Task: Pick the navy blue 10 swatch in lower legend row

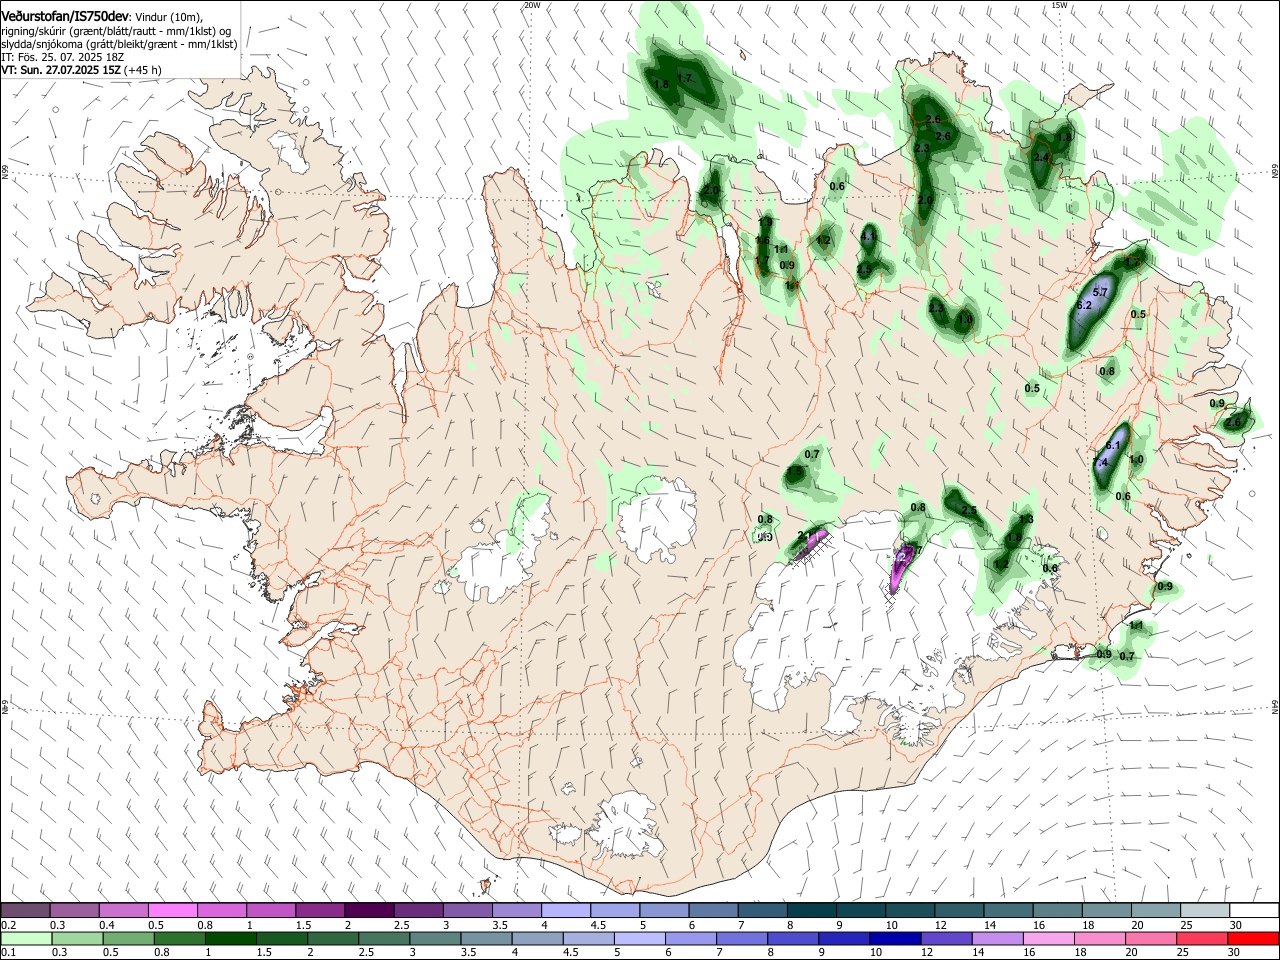Action: pyautogui.click(x=895, y=938)
